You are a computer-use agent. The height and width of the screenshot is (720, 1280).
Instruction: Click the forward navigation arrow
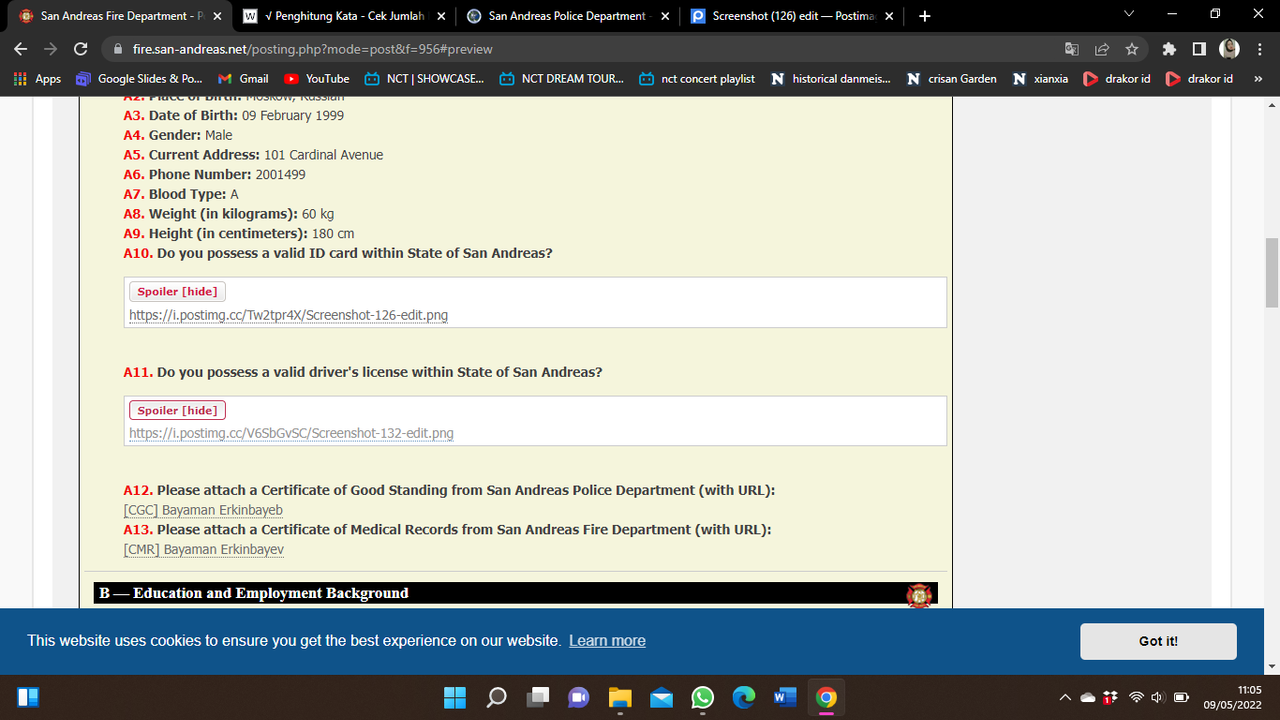(51, 49)
